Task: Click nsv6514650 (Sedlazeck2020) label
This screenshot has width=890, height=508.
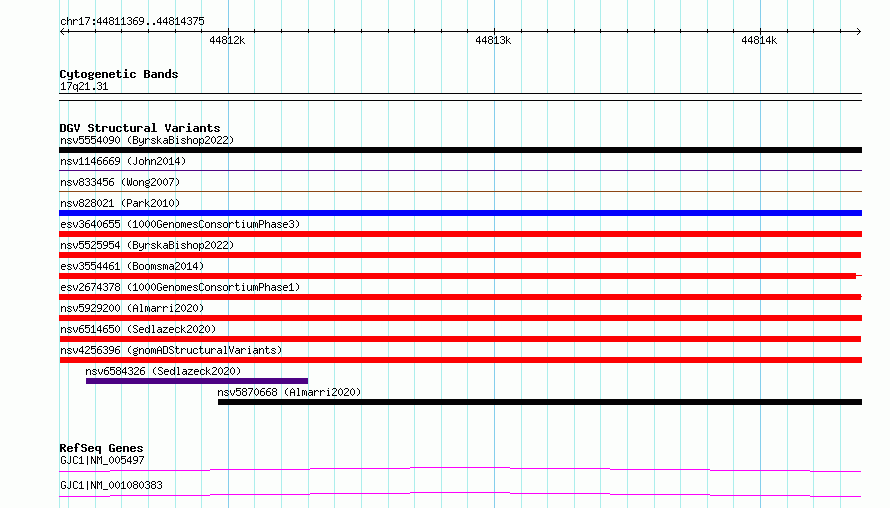Action: (x=138, y=329)
